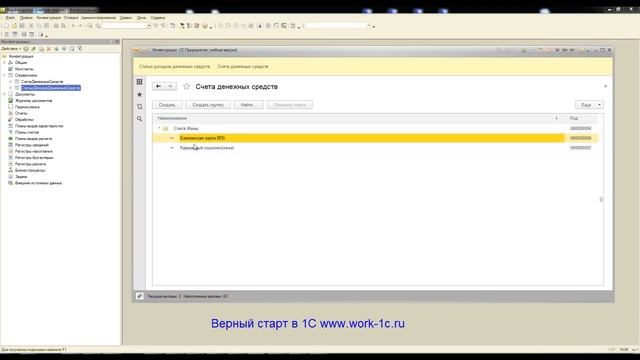Select СчетаДенежныхСредств catalog in tree
Image resolution: width=640 pixels, height=360 pixels.
point(42,82)
